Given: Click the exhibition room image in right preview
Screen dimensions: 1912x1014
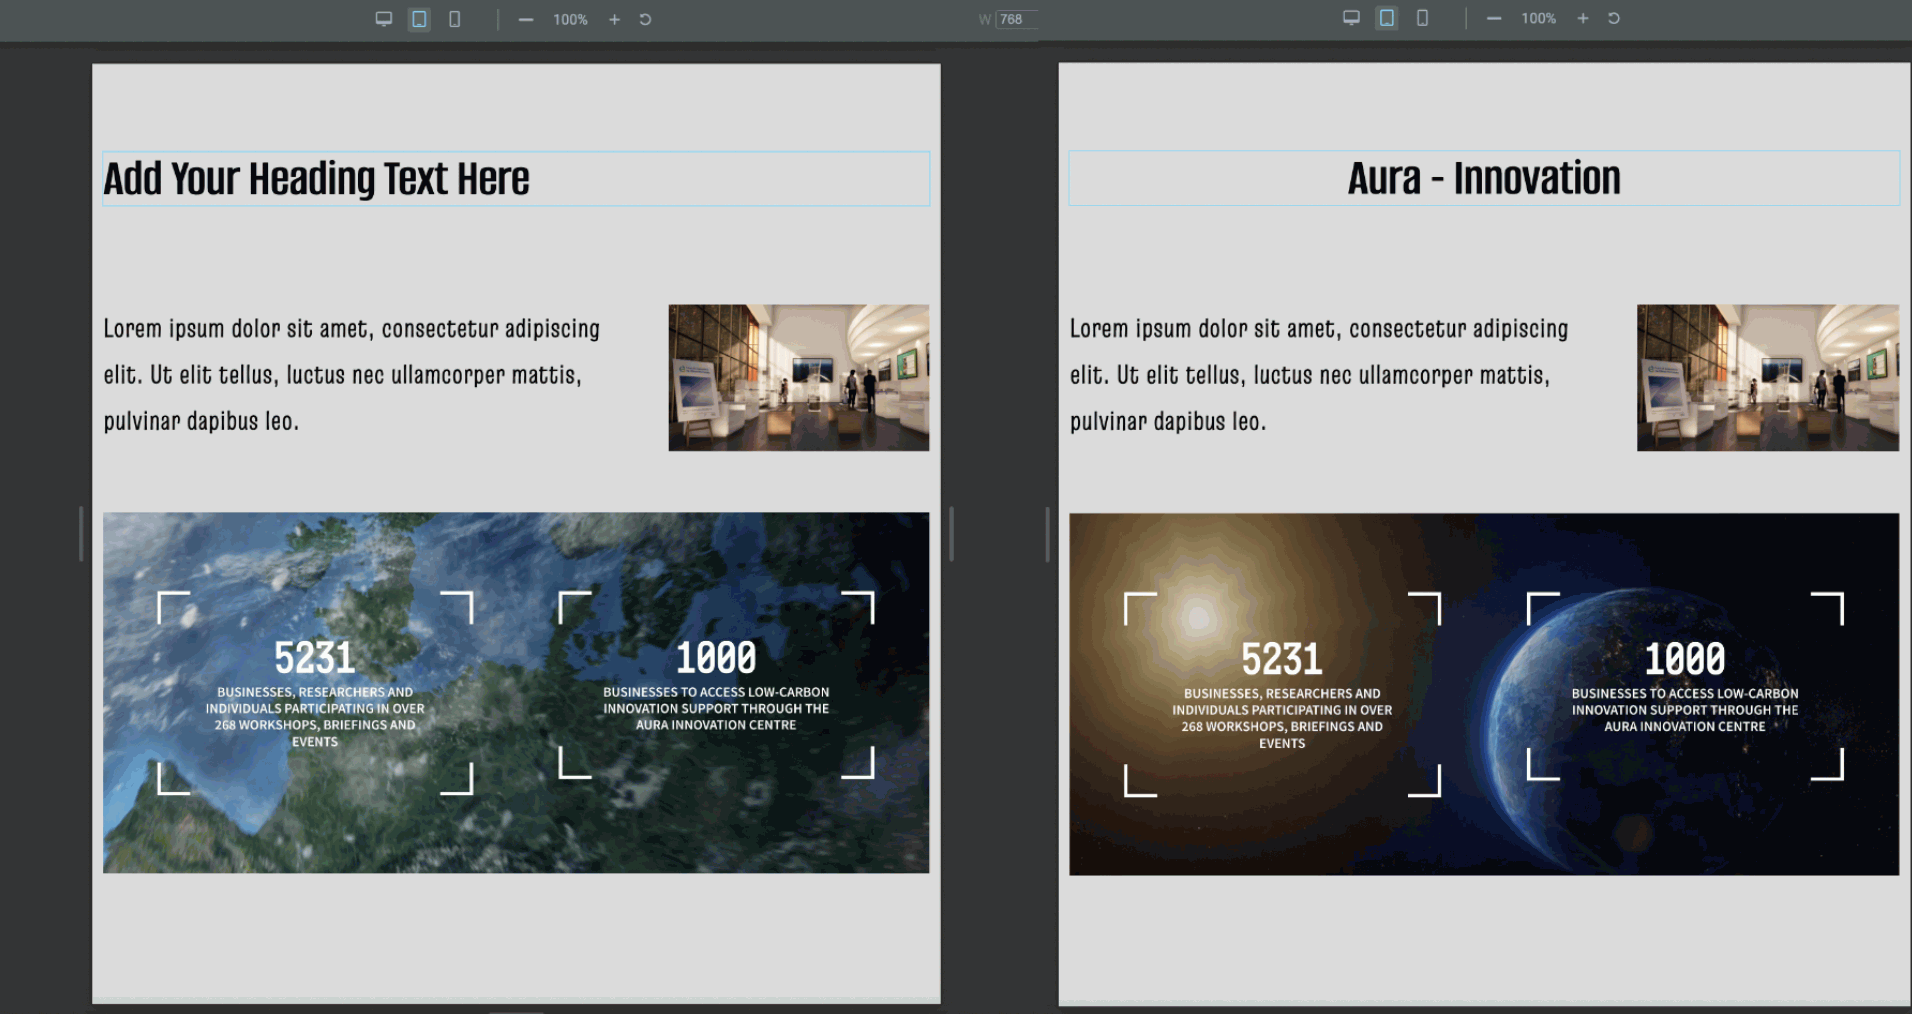Looking at the screenshot, I should 1768,377.
